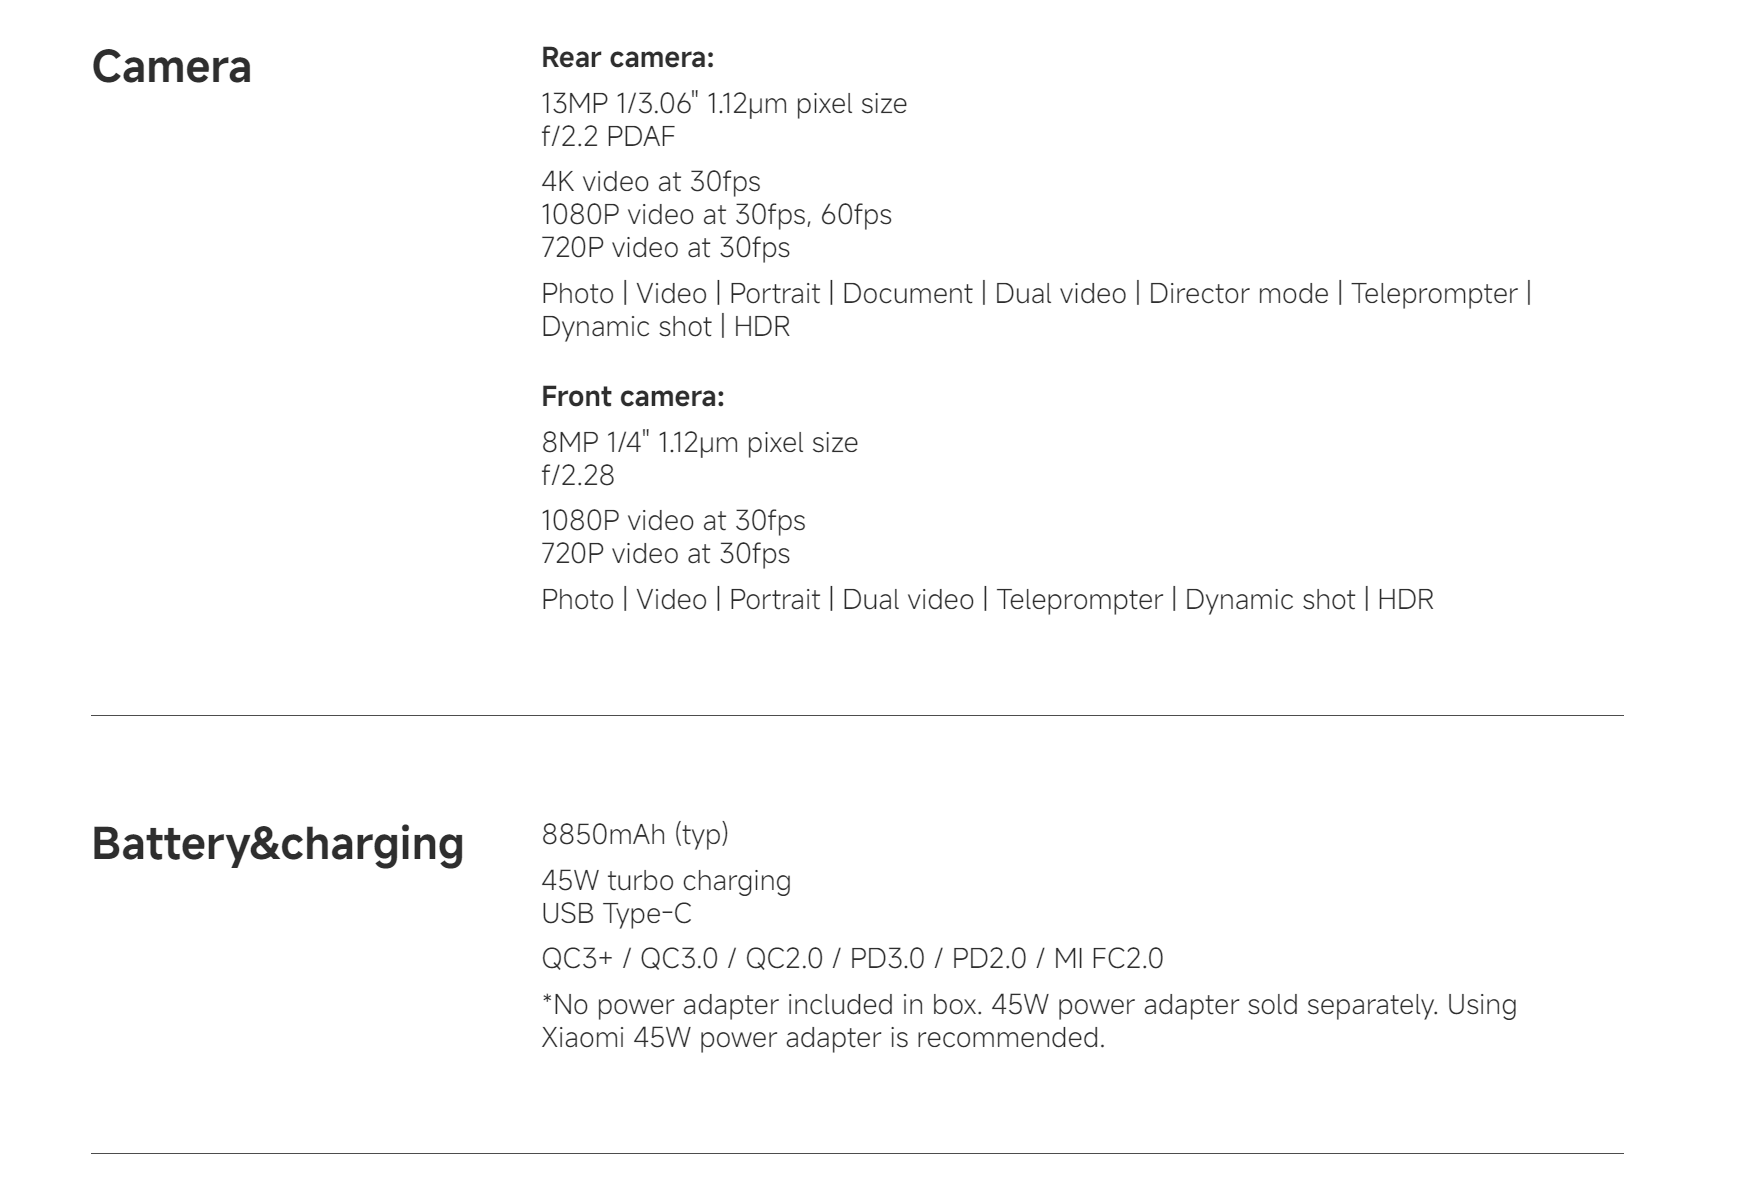Click the 45W turbo charging line
This screenshot has height=1182, width=1753.
tap(666, 881)
